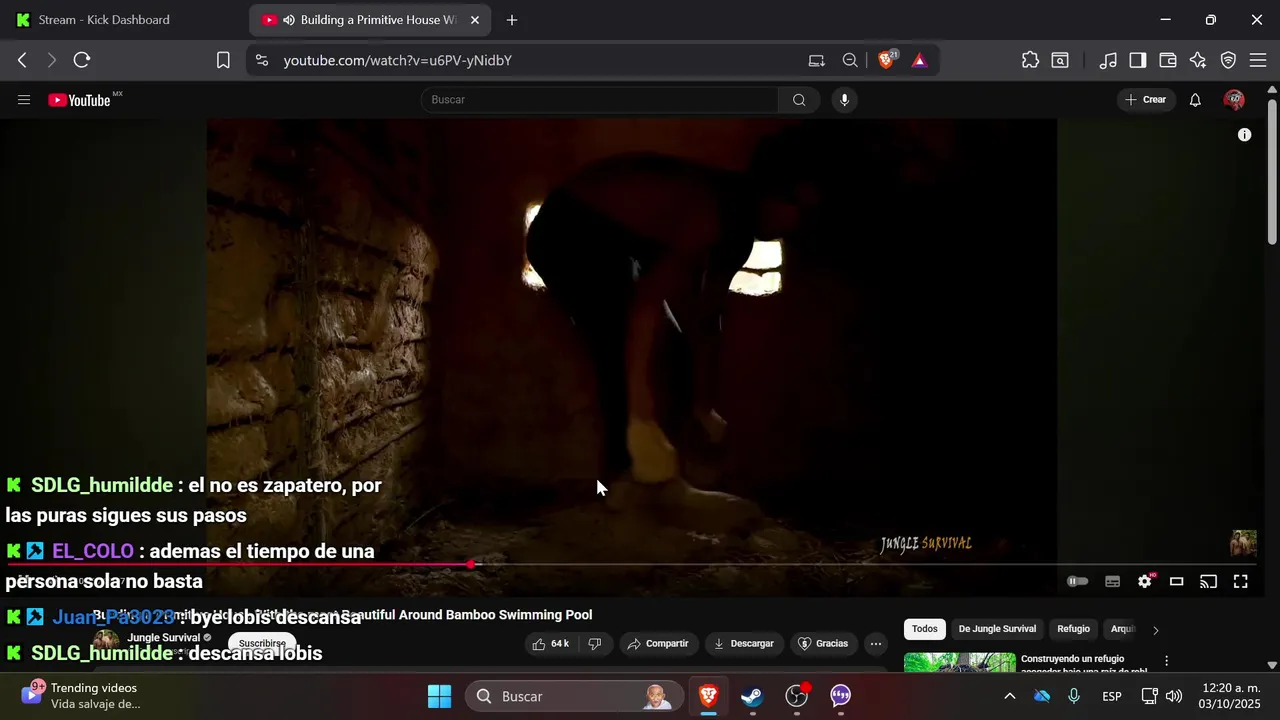Start voice search with the microphone icon

[844, 100]
